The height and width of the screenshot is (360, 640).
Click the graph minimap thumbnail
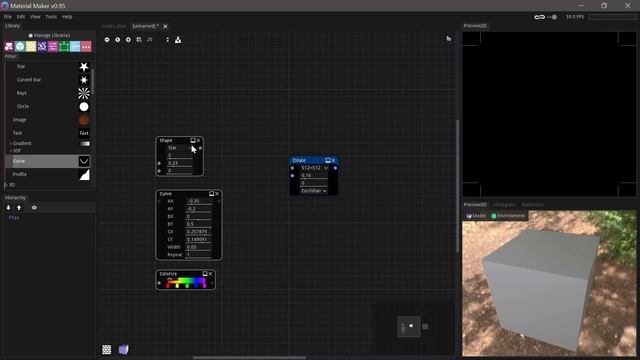[409, 327]
